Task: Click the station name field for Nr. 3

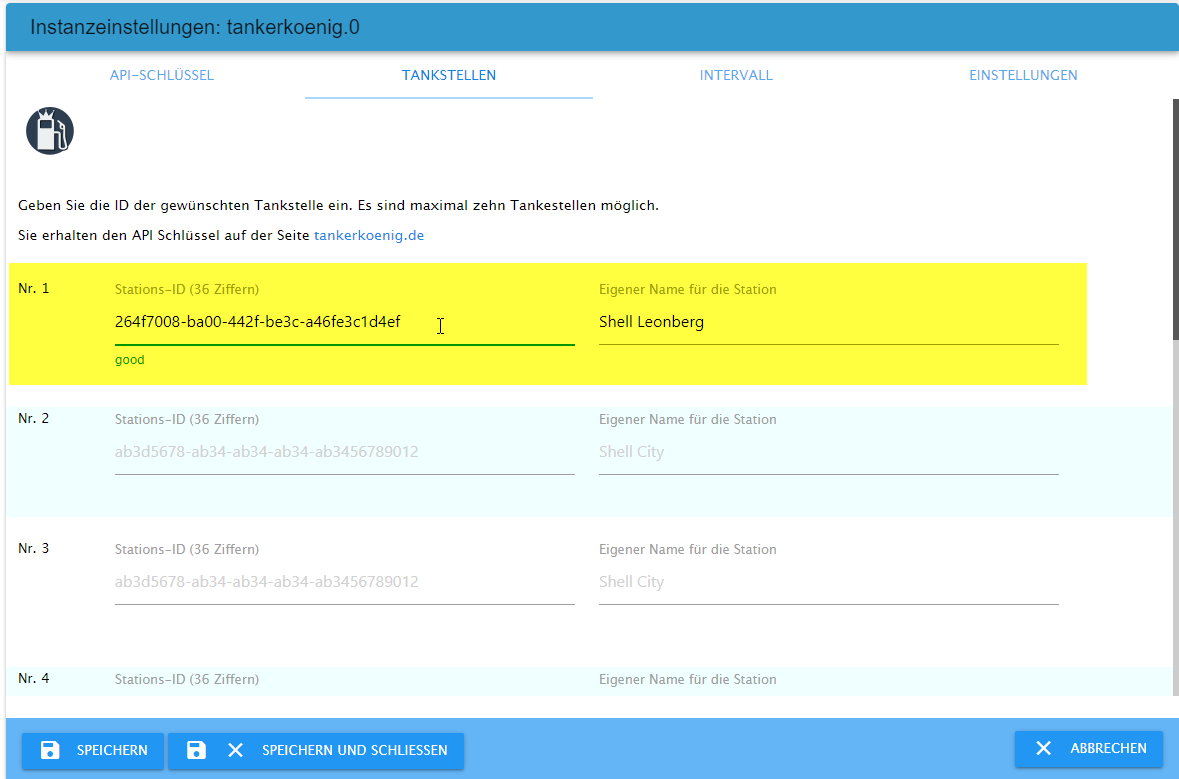Action: (x=828, y=582)
